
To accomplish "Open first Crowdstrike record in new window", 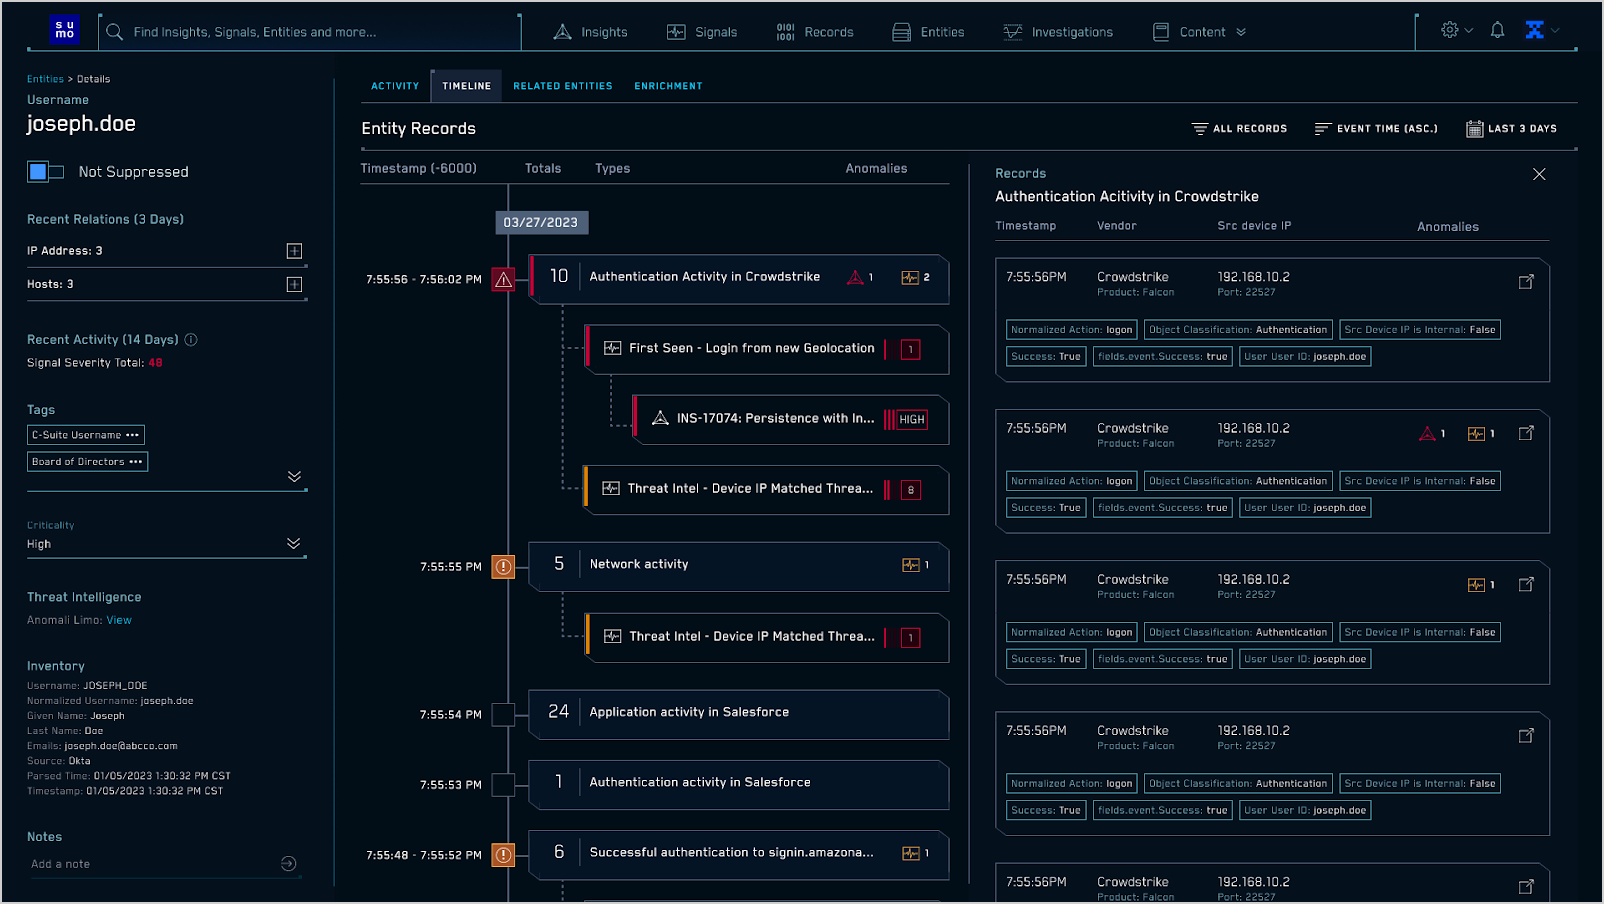I will pos(1526,282).
